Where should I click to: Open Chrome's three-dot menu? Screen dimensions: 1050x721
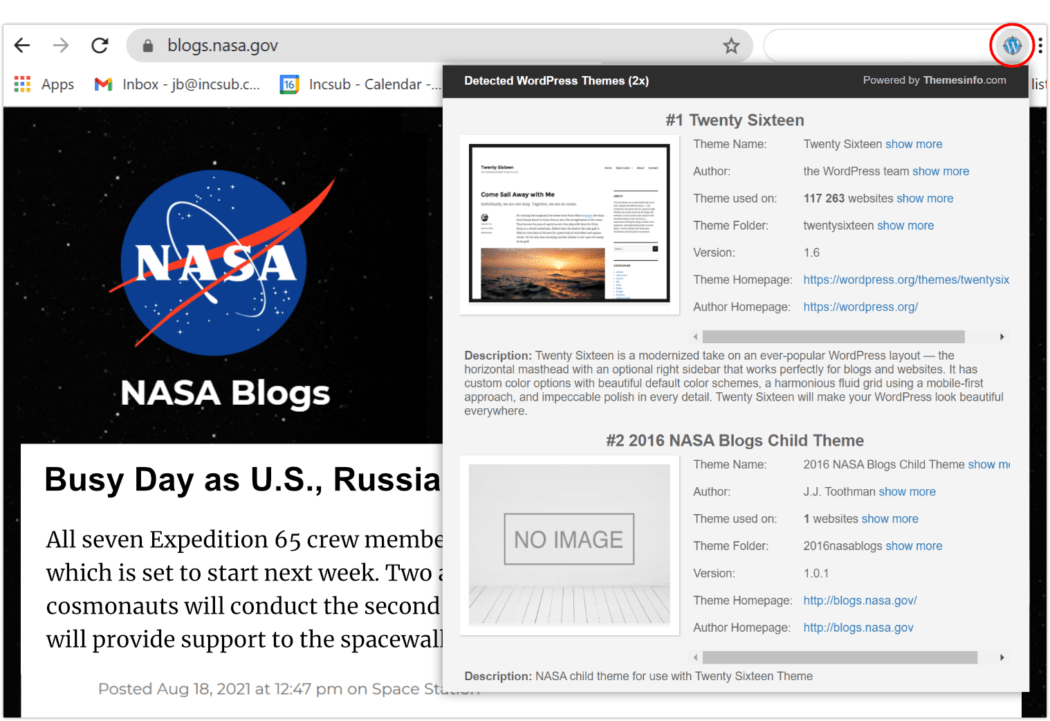click(x=1040, y=45)
